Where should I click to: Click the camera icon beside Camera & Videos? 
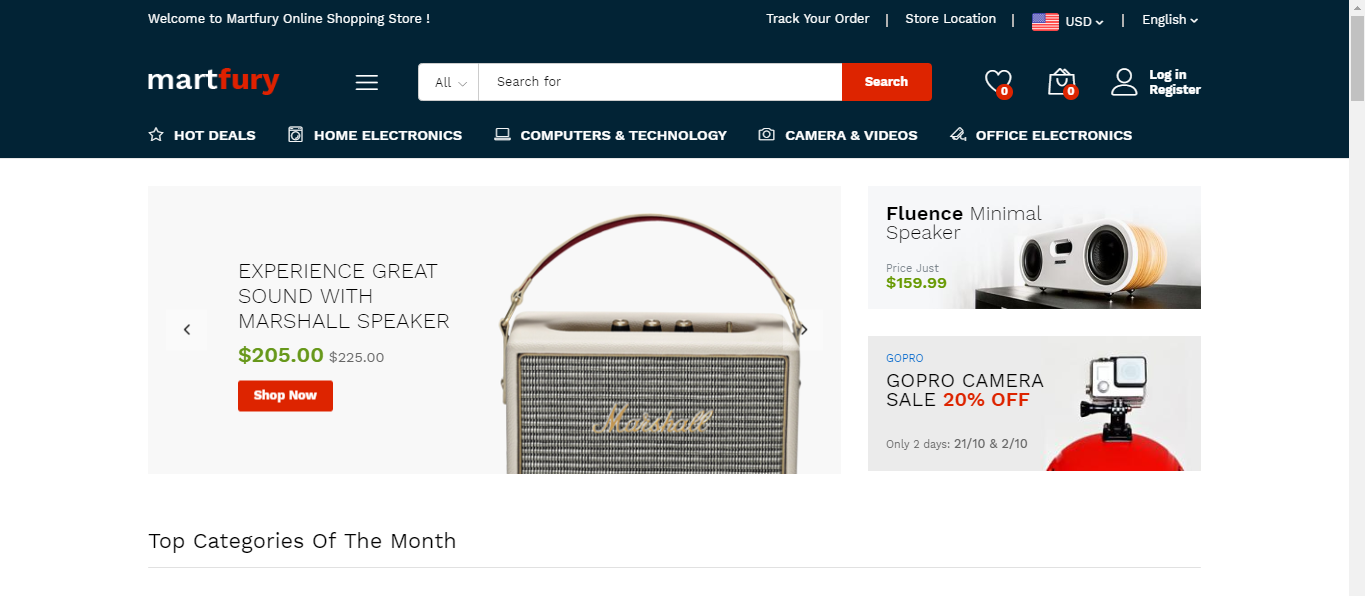click(x=766, y=134)
